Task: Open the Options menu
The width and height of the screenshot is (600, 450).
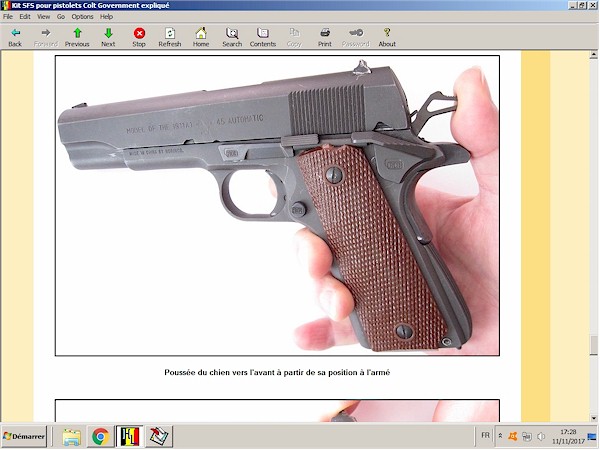Action: tap(82, 16)
